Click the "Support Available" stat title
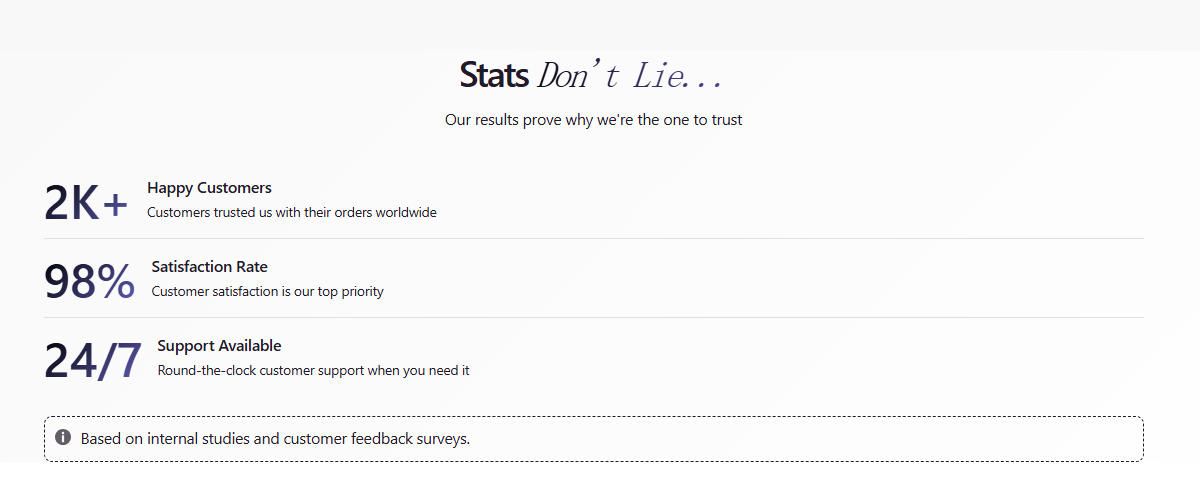The width and height of the screenshot is (1200, 480). click(219, 346)
